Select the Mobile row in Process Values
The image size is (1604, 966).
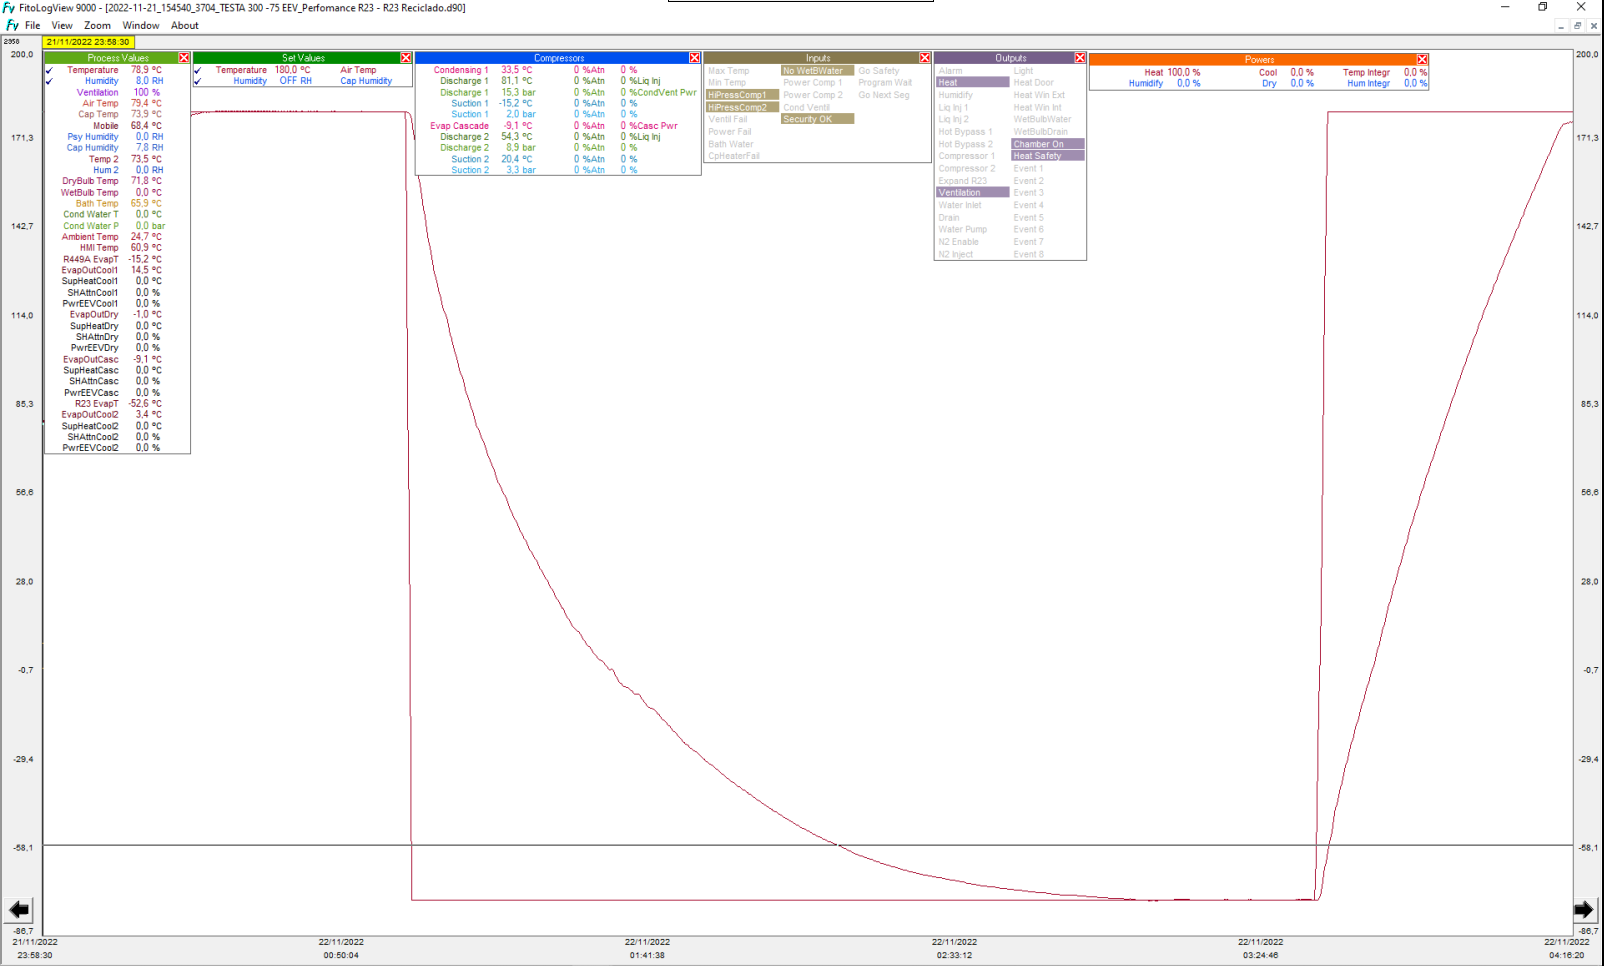pos(117,126)
